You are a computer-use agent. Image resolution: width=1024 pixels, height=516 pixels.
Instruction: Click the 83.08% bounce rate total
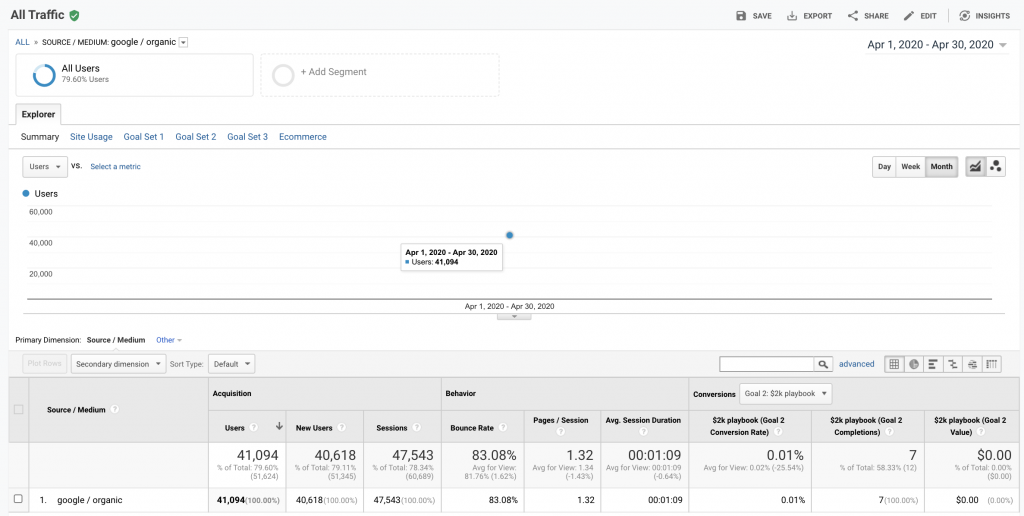pos(494,455)
